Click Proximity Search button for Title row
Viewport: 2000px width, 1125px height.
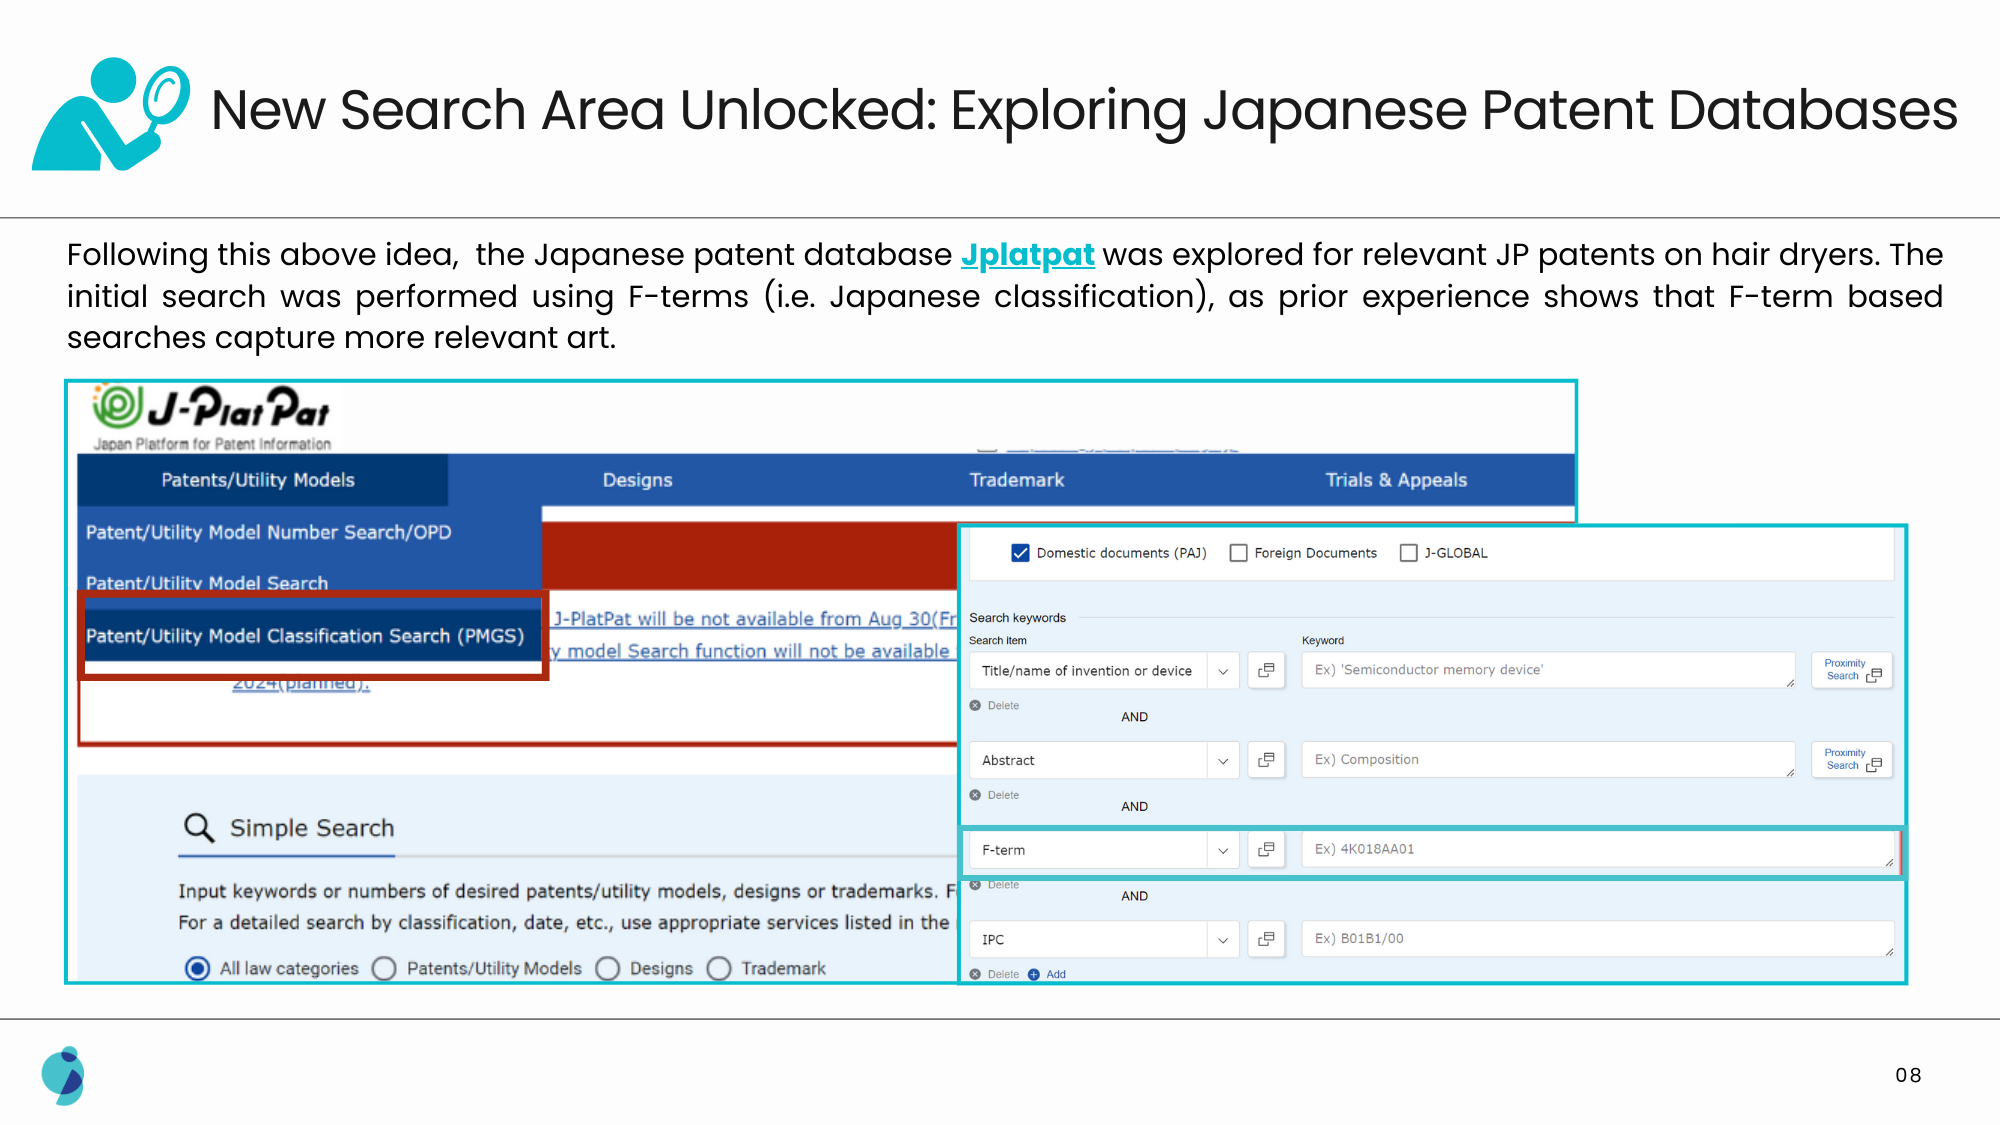click(x=1852, y=670)
